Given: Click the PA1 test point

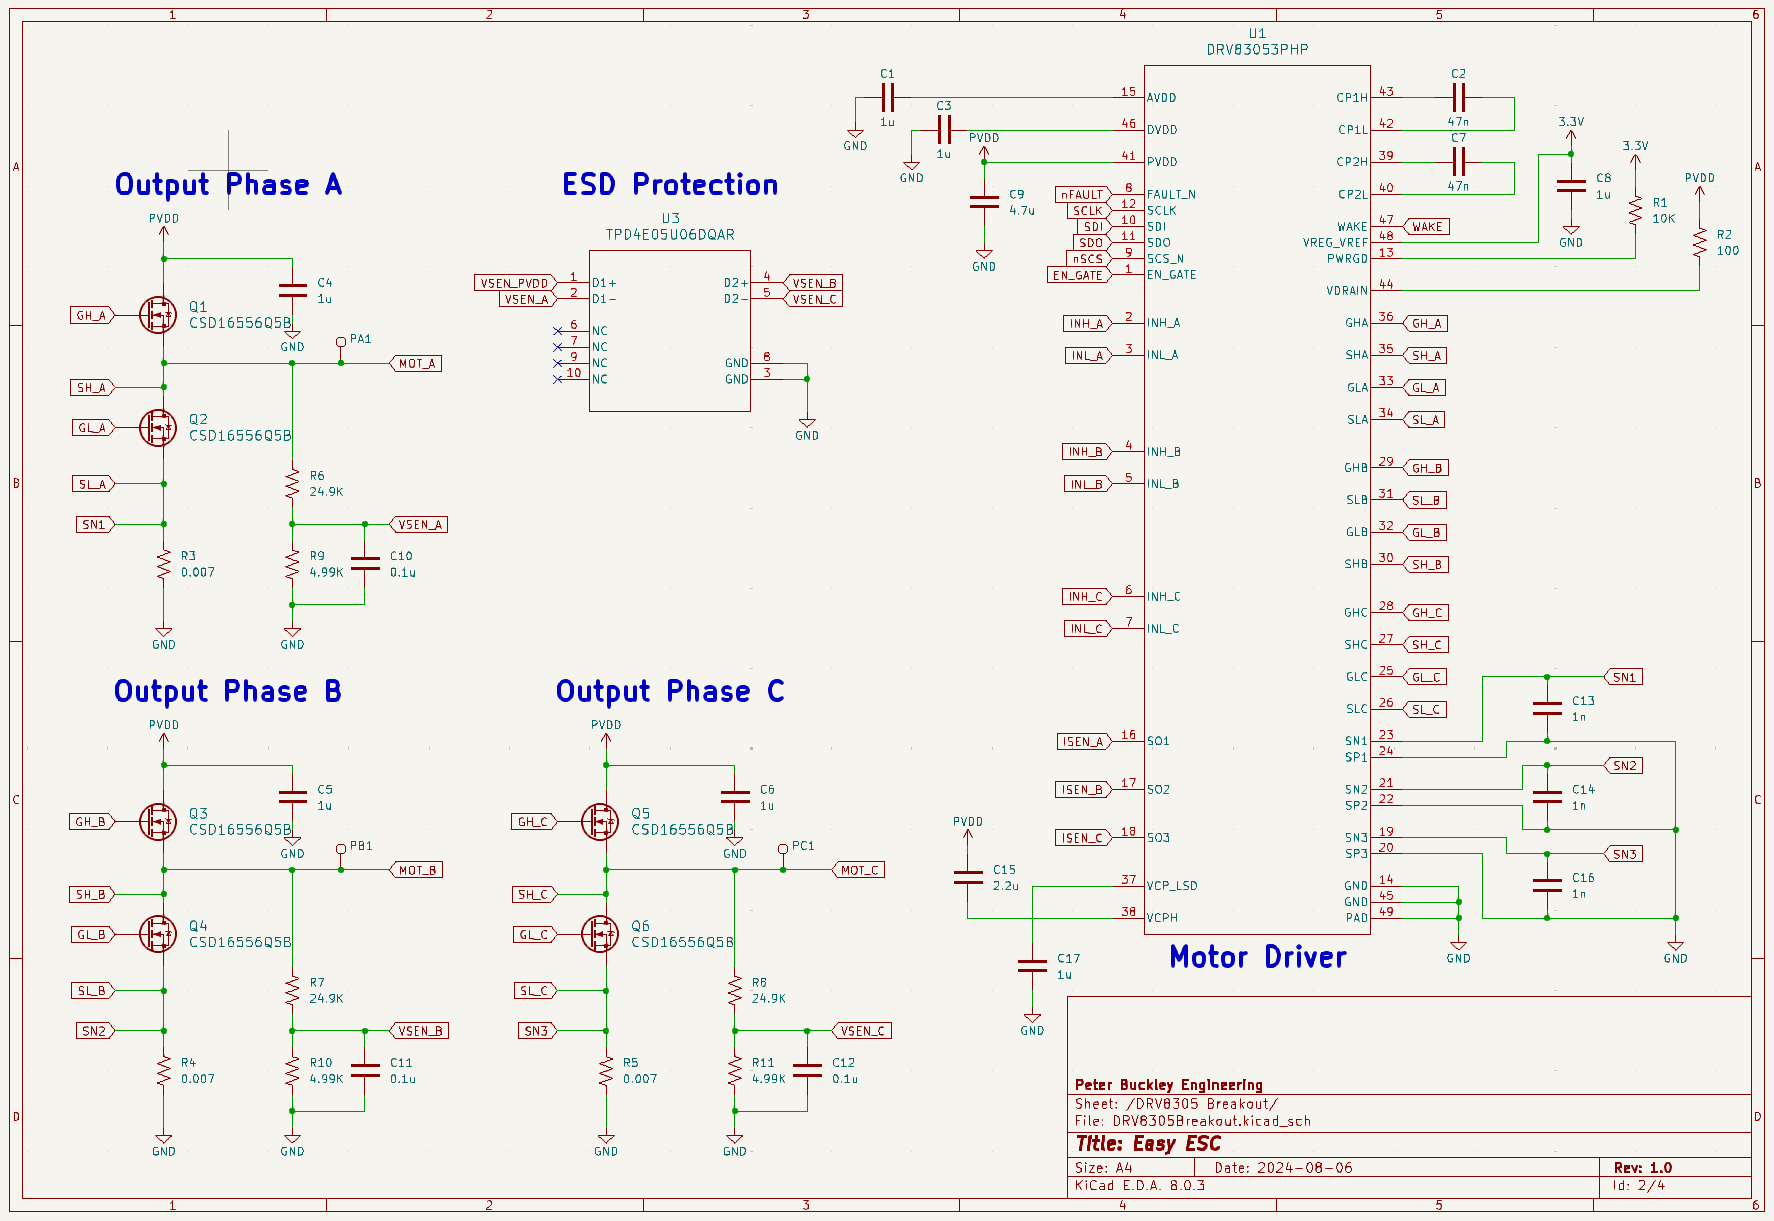Looking at the screenshot, I should click(x=341, y=342).
